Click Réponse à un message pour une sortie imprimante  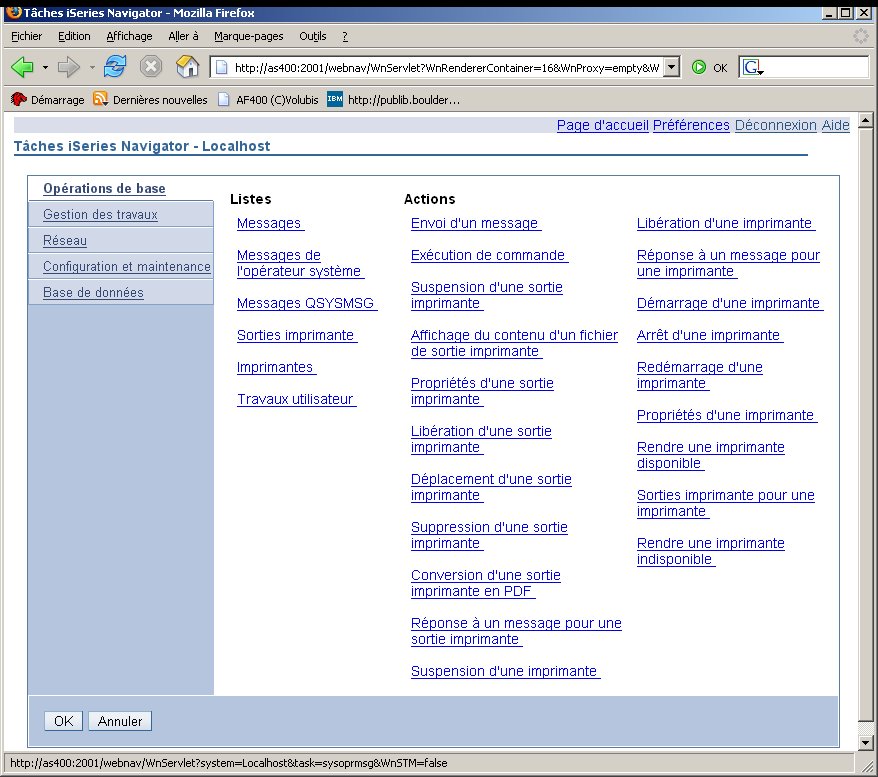tap(516, 631)
